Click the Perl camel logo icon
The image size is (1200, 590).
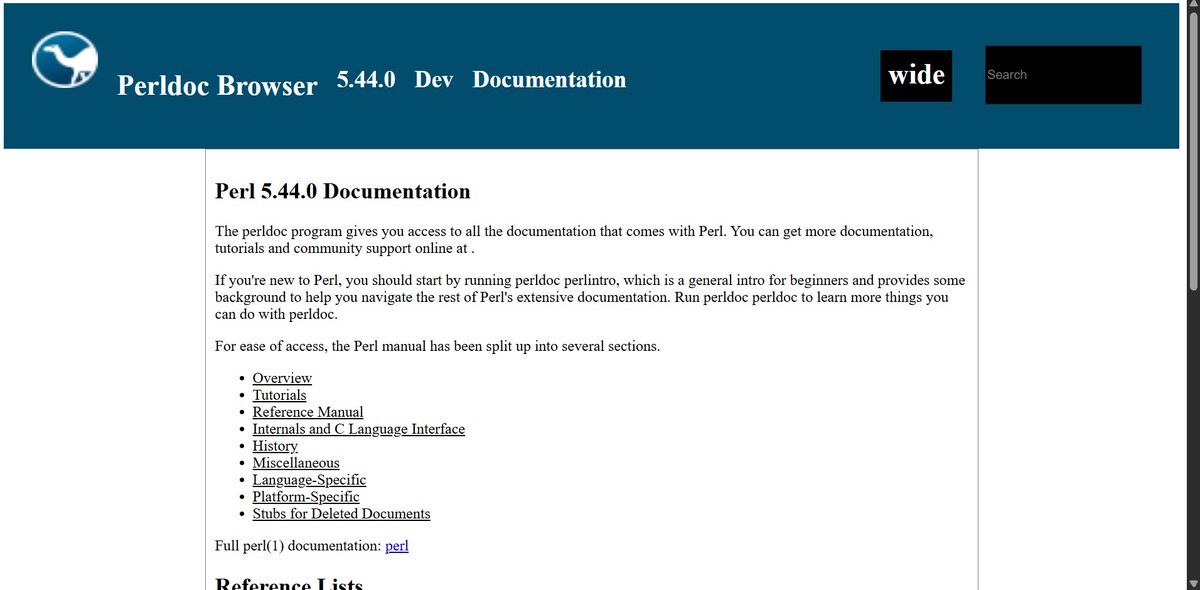point(65,59)
